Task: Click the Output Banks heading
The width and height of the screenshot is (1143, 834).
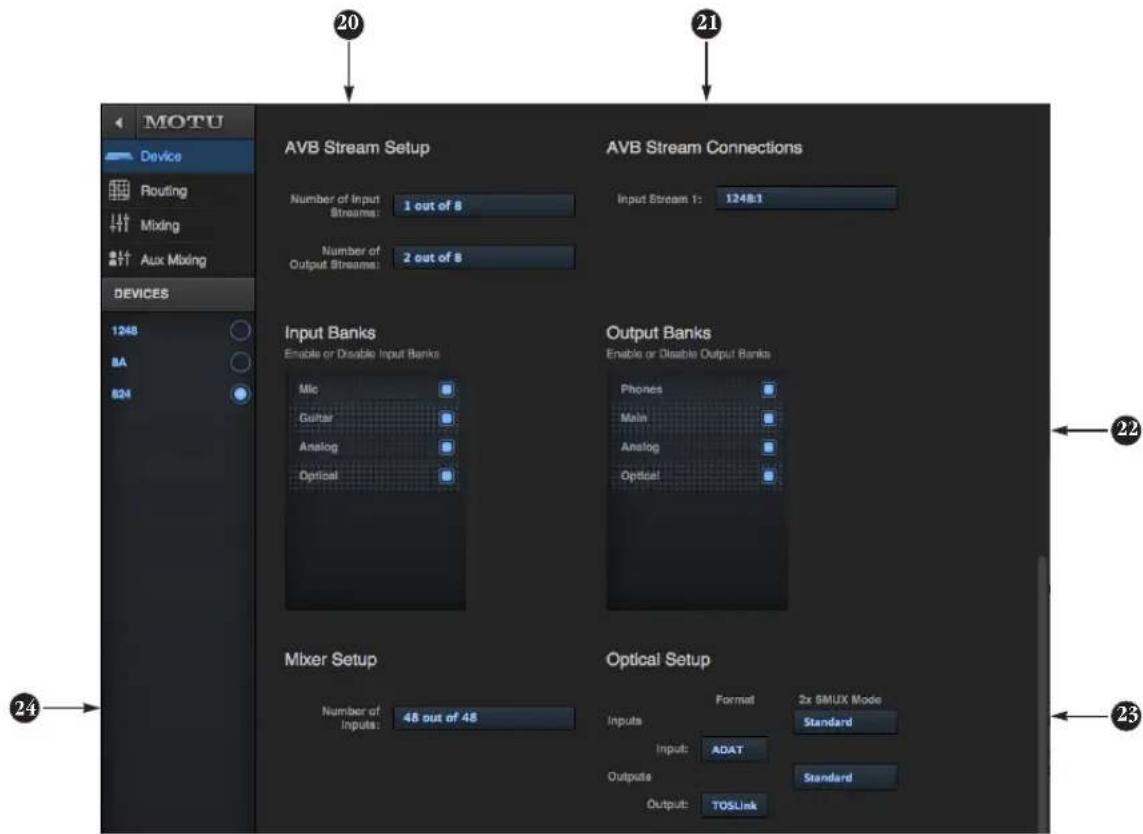Action: pos(658,332)
